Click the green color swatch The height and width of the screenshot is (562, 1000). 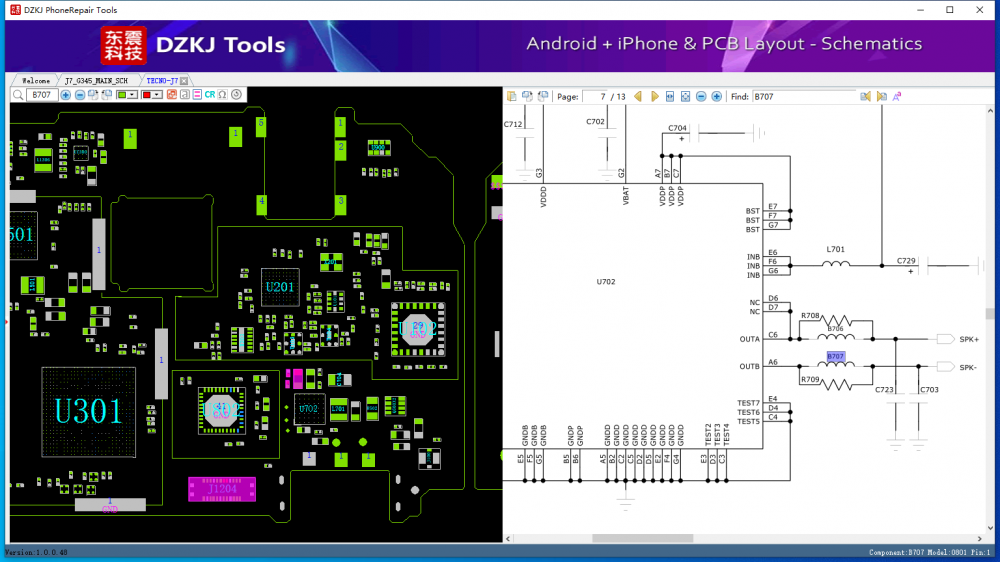pyautogui.click(x=122, y=95)
